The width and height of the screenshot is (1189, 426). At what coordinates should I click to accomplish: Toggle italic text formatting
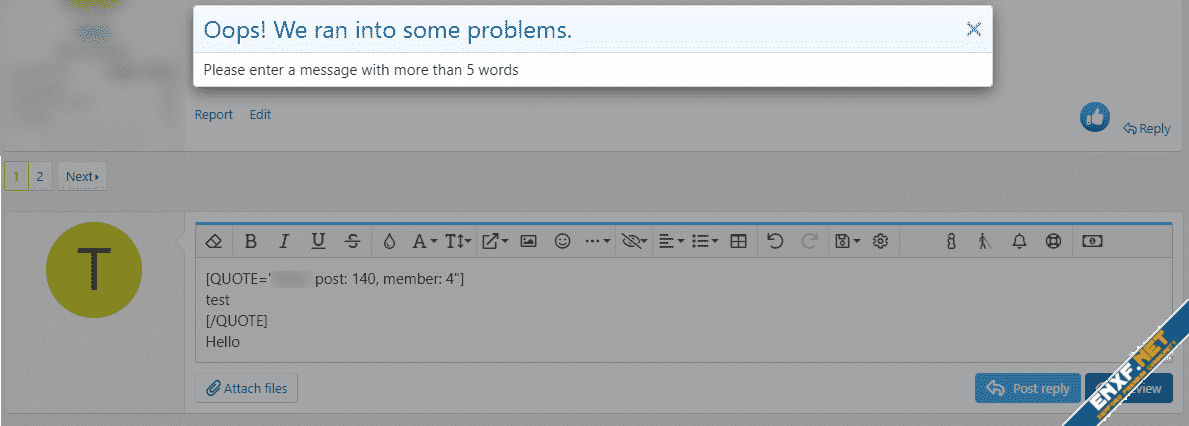tap(284, 241)
